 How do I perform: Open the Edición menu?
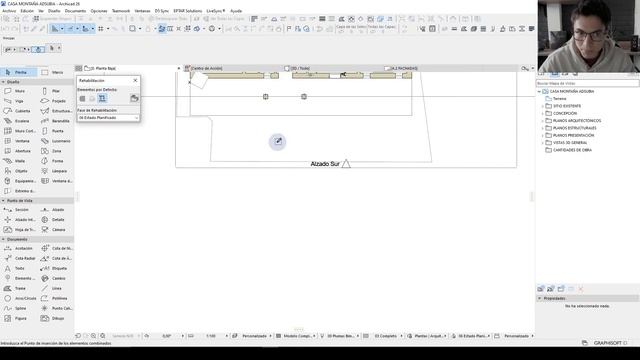pyautogui.click(x=27, y=11)
